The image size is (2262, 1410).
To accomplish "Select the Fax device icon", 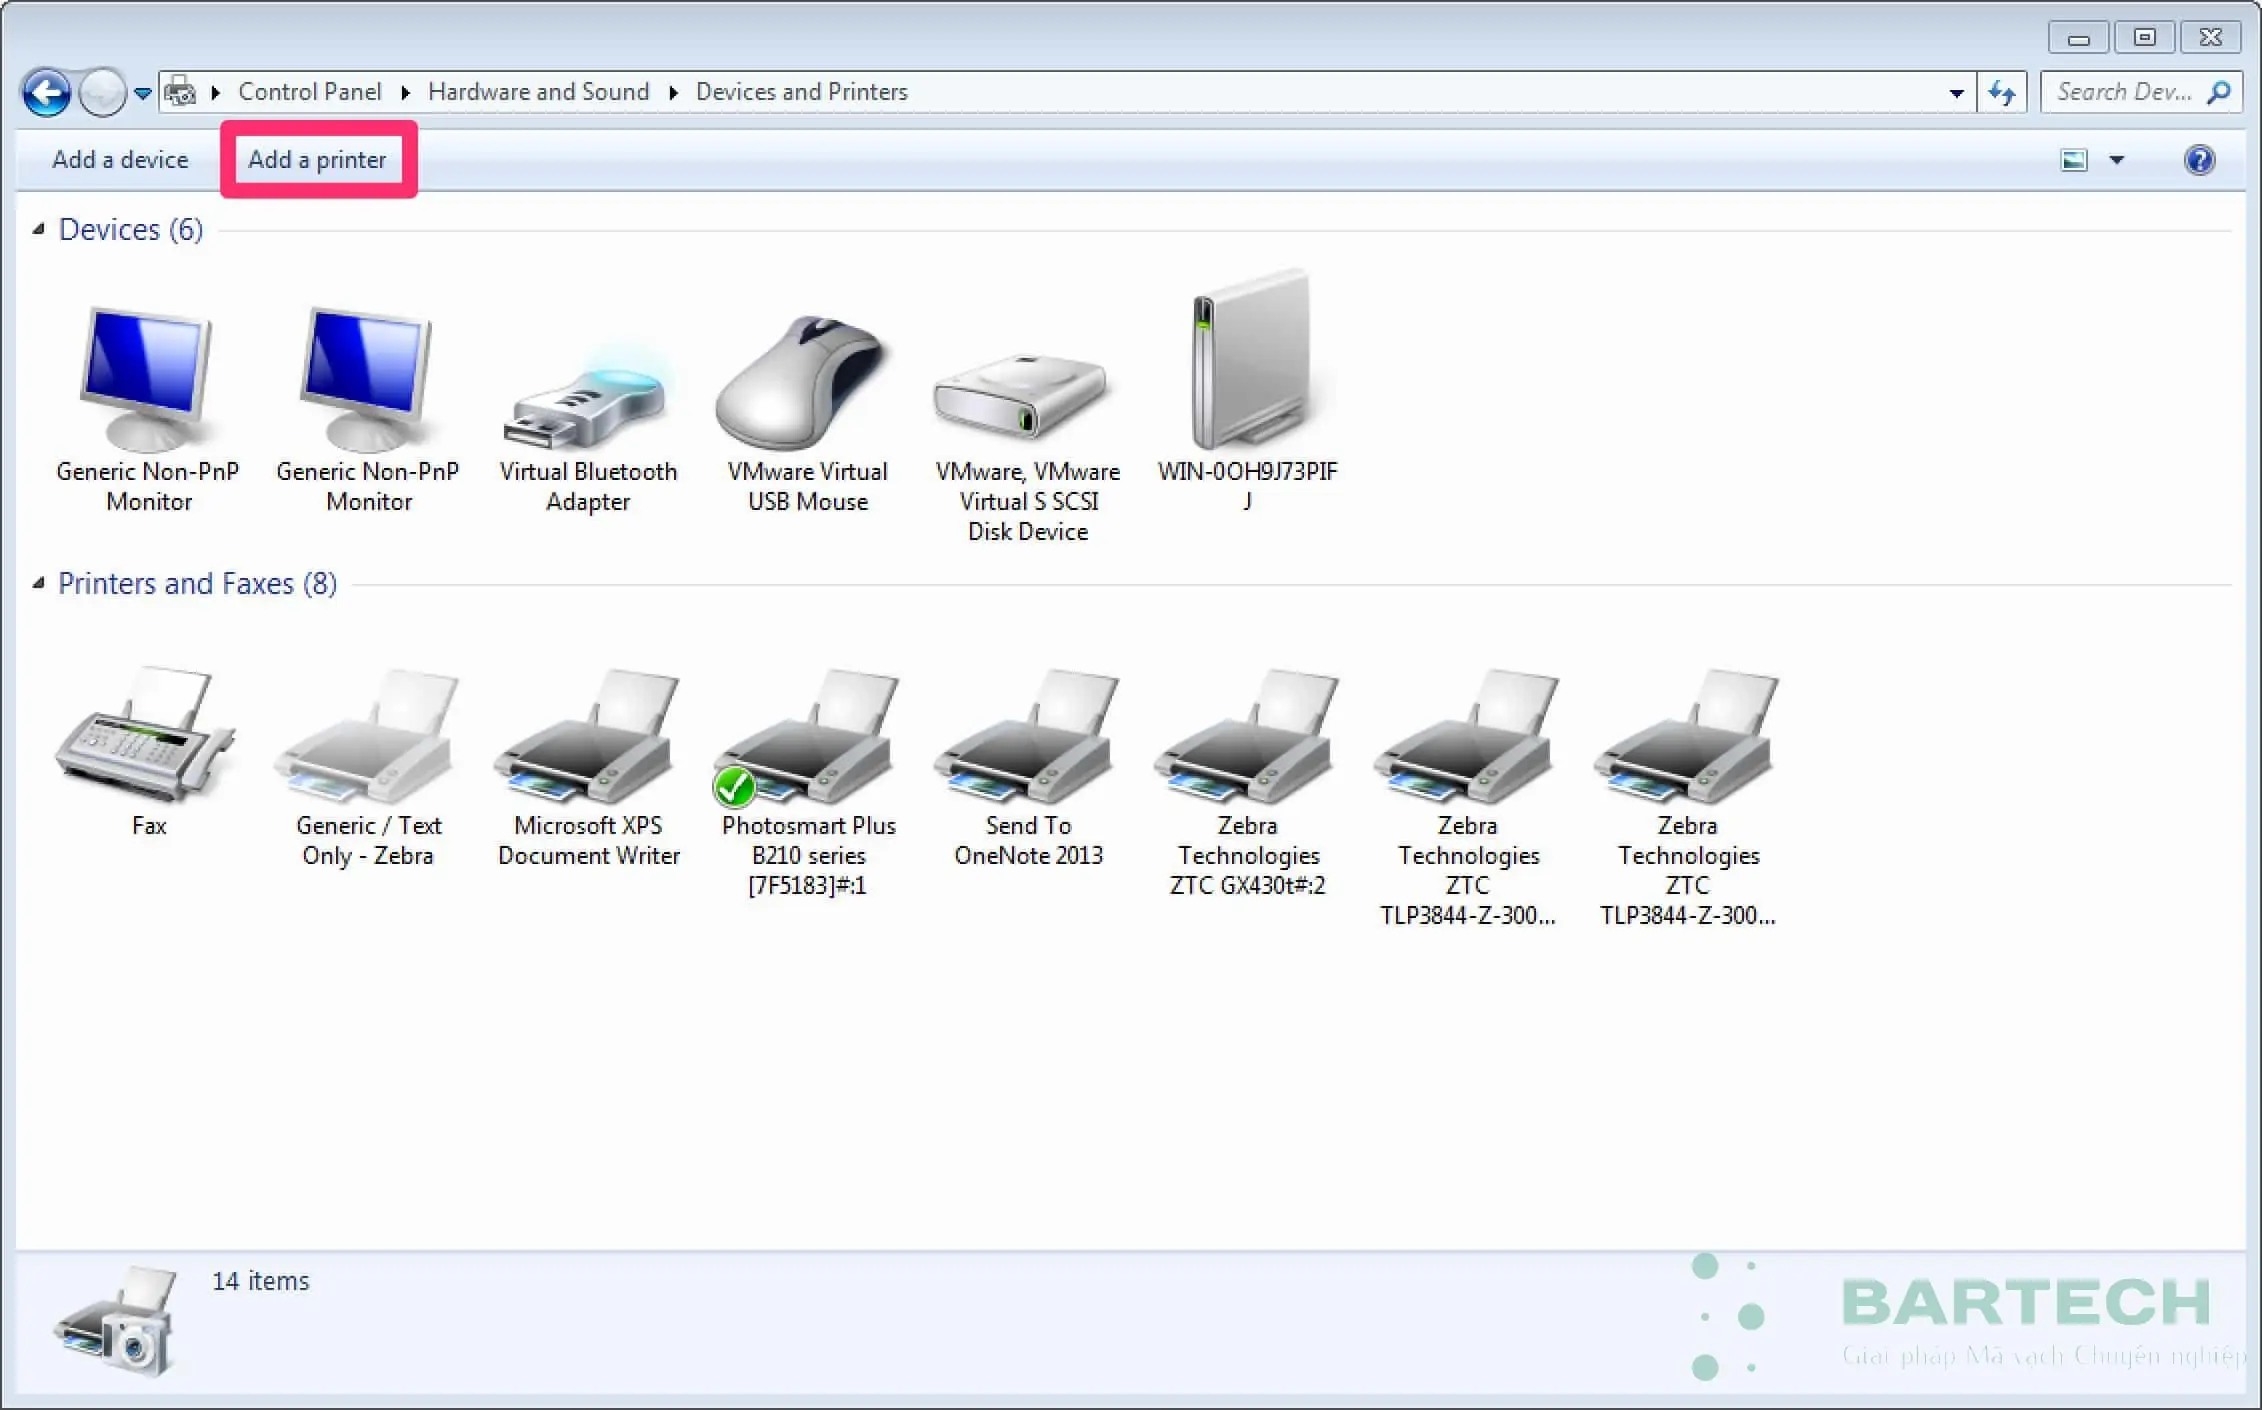I will point(148,738).
